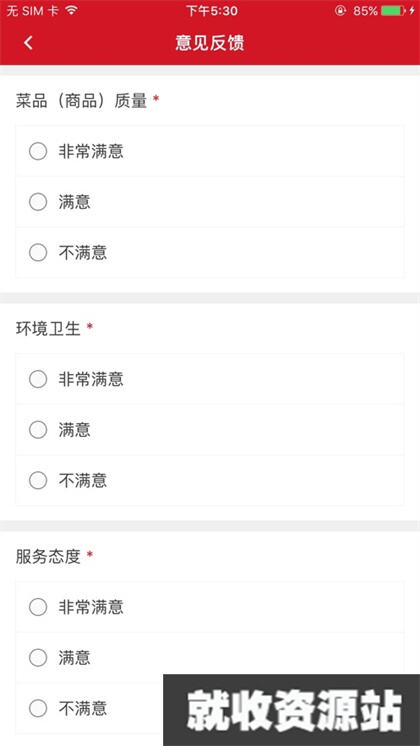This screenshot has width=420, height=746.
Task: Select 不满意 for 服务态度
Action: click(x=90, y=709)
